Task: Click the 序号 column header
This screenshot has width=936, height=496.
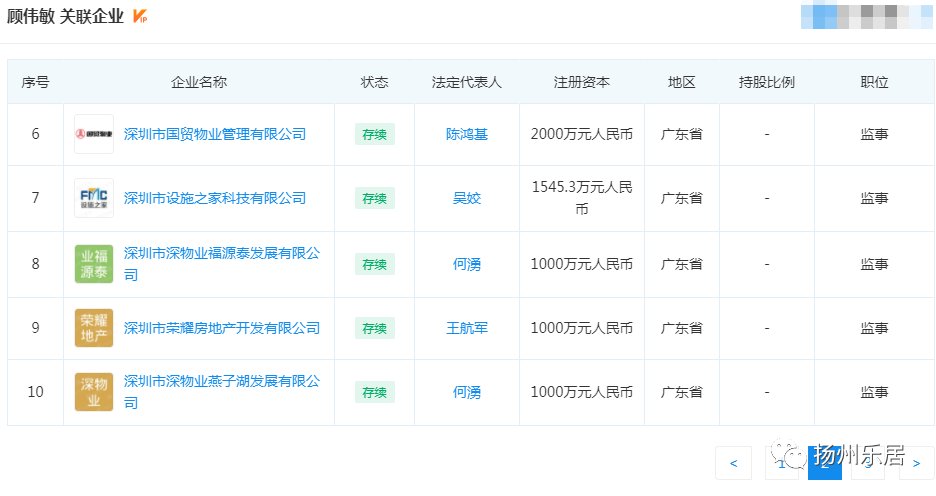Action: (35, 82)
